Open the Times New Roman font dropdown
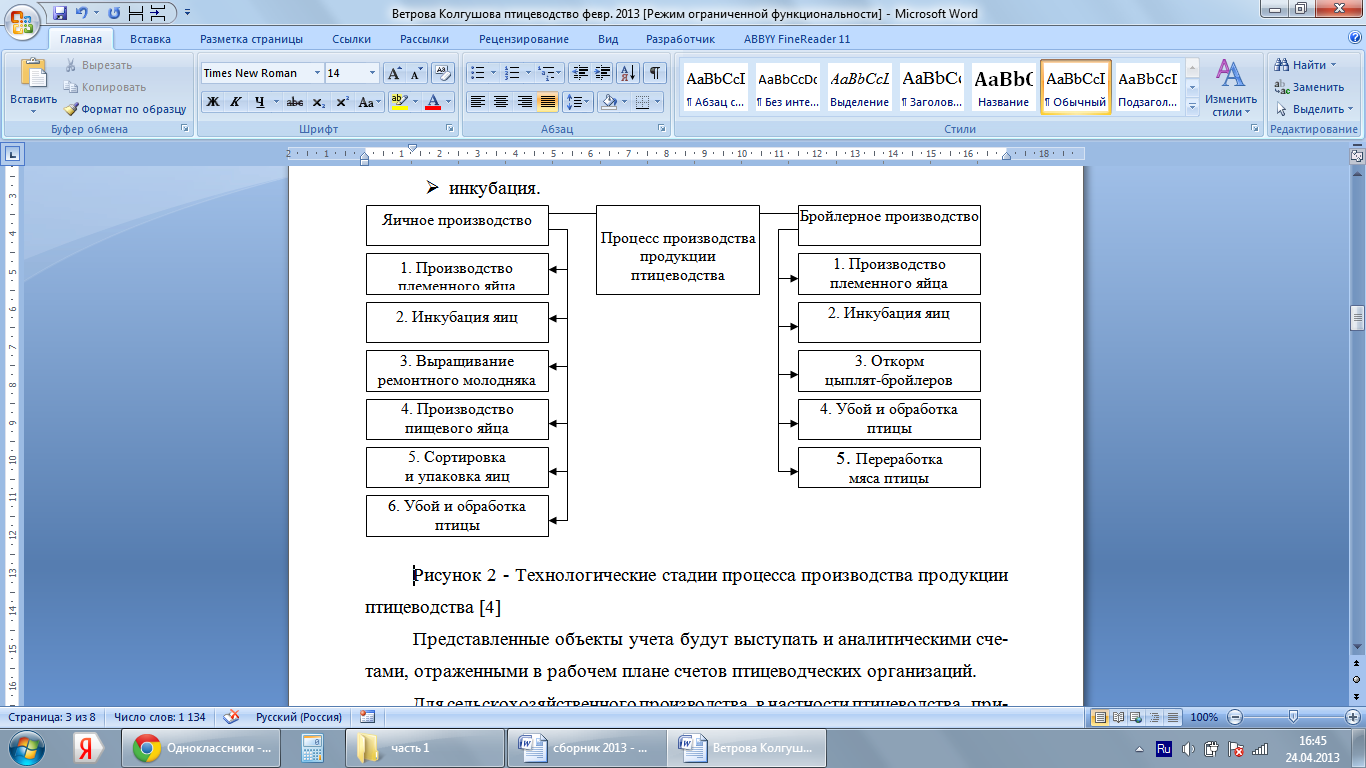This screenshot has width=1366, height=768. pyautogui.click(x=317, y=73)
